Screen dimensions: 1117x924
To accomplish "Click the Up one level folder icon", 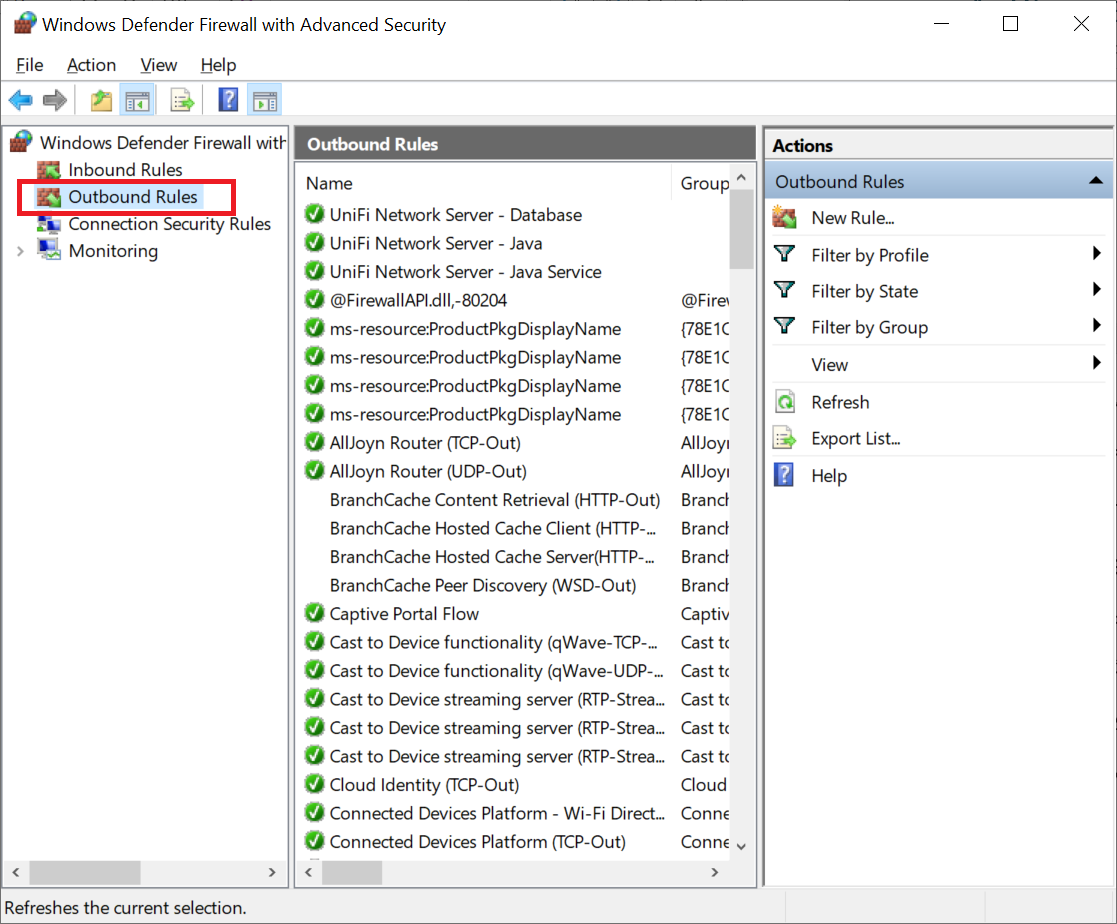I will [101, 100].
